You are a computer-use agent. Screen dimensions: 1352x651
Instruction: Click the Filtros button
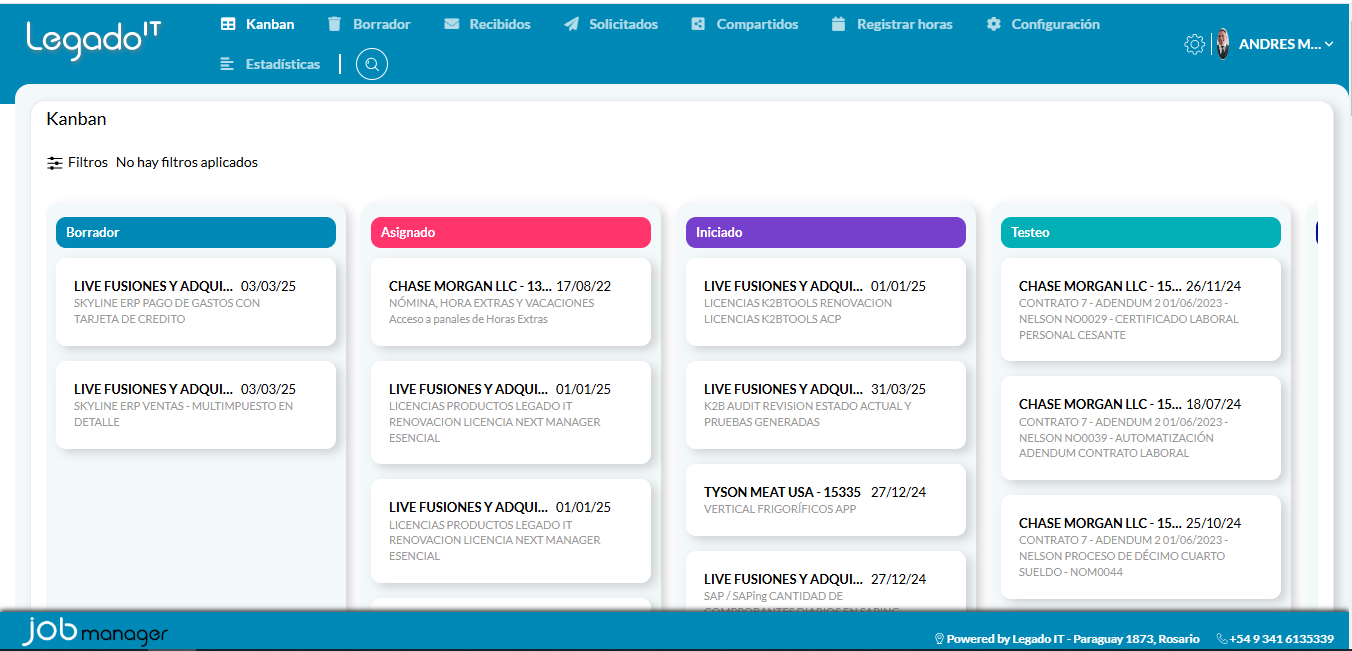(77, 162)
